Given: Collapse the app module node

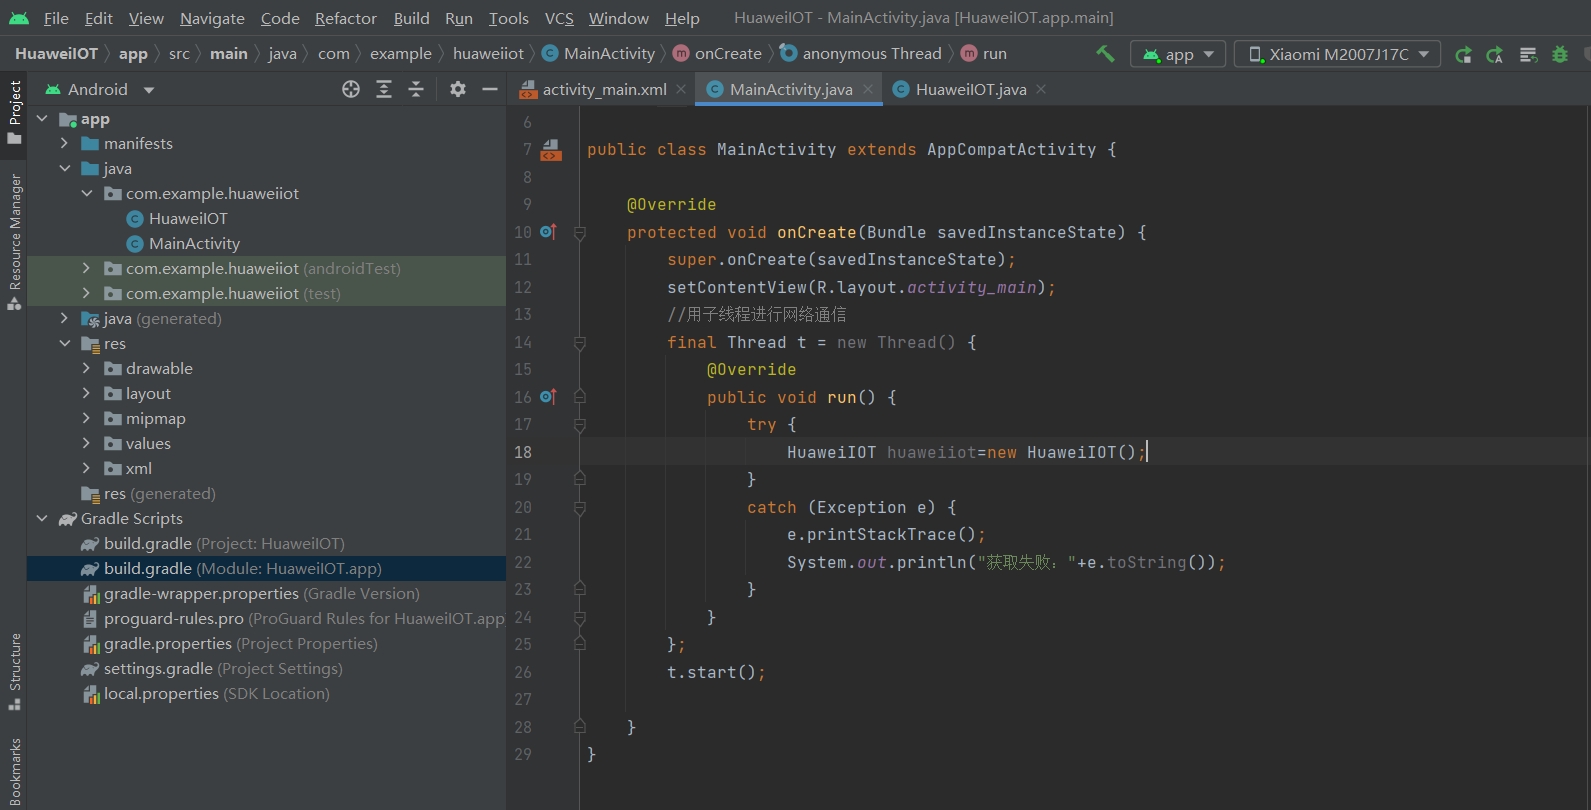Looking at the screenshot, I should point(42,119).
